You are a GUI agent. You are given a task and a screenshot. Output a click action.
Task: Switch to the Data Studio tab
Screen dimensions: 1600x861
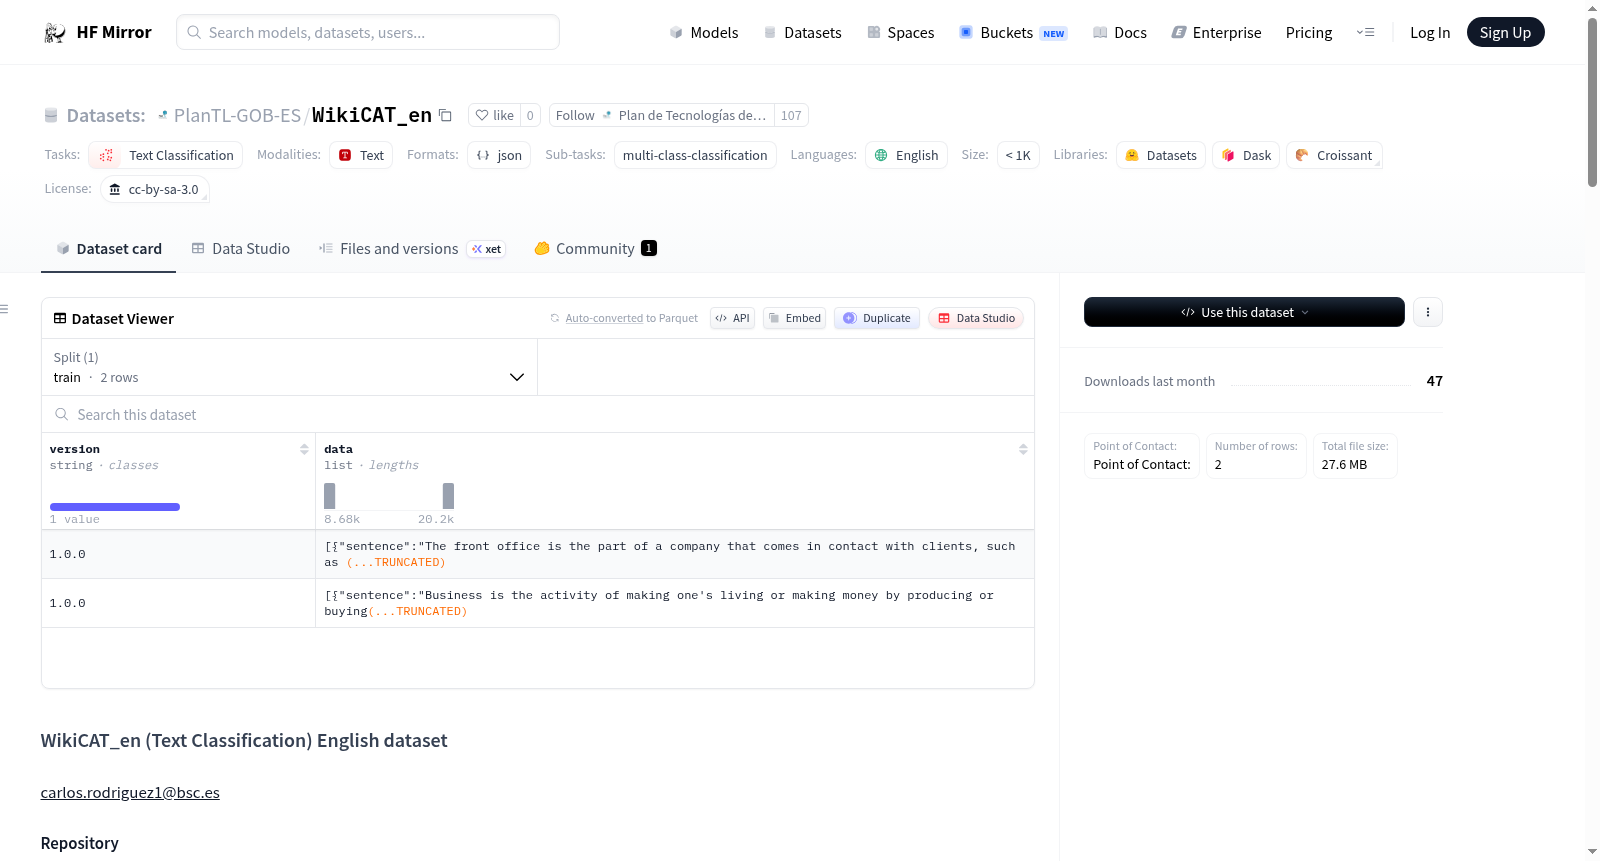pos(241,249)
